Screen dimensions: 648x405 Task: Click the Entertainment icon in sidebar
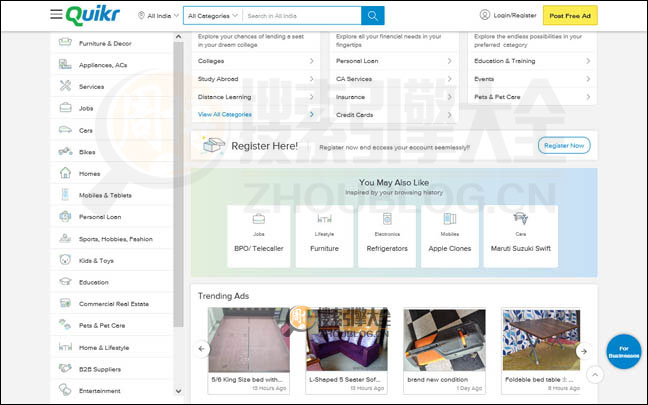[65, 390]
